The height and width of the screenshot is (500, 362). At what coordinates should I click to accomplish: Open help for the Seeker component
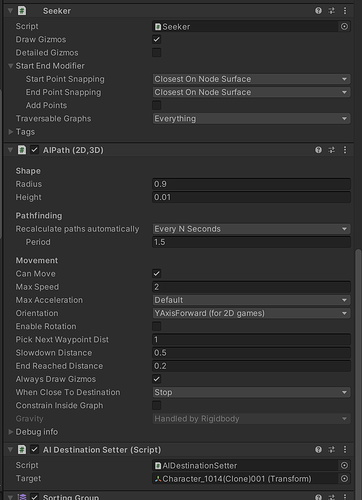click(x=318, y=11)
